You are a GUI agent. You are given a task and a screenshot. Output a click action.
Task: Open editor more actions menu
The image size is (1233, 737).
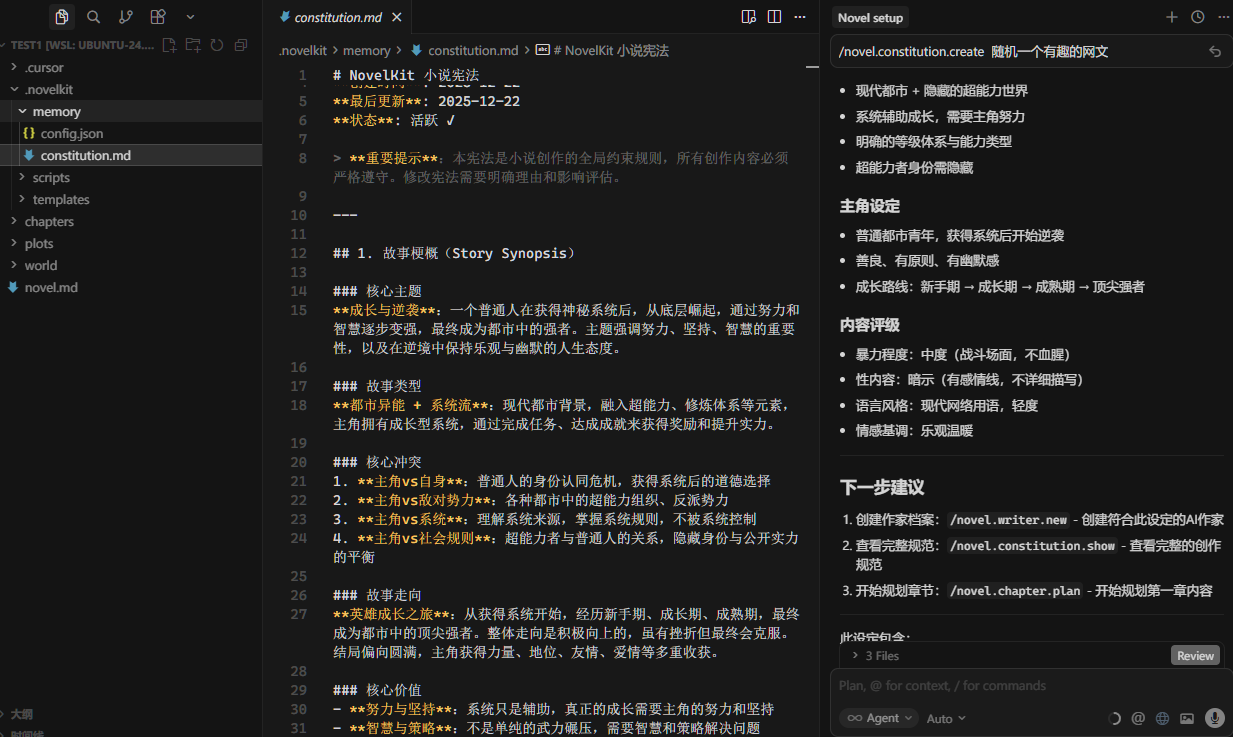click(x=800, y=17)
